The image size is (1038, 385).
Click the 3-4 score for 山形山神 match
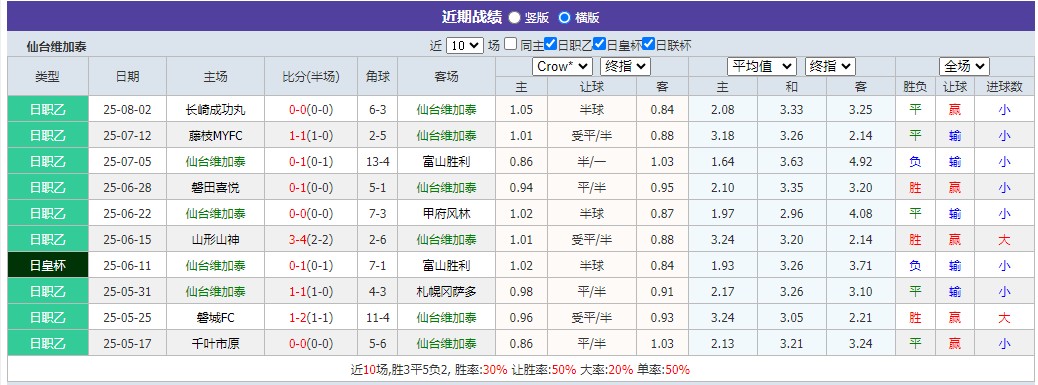[297, 239]
